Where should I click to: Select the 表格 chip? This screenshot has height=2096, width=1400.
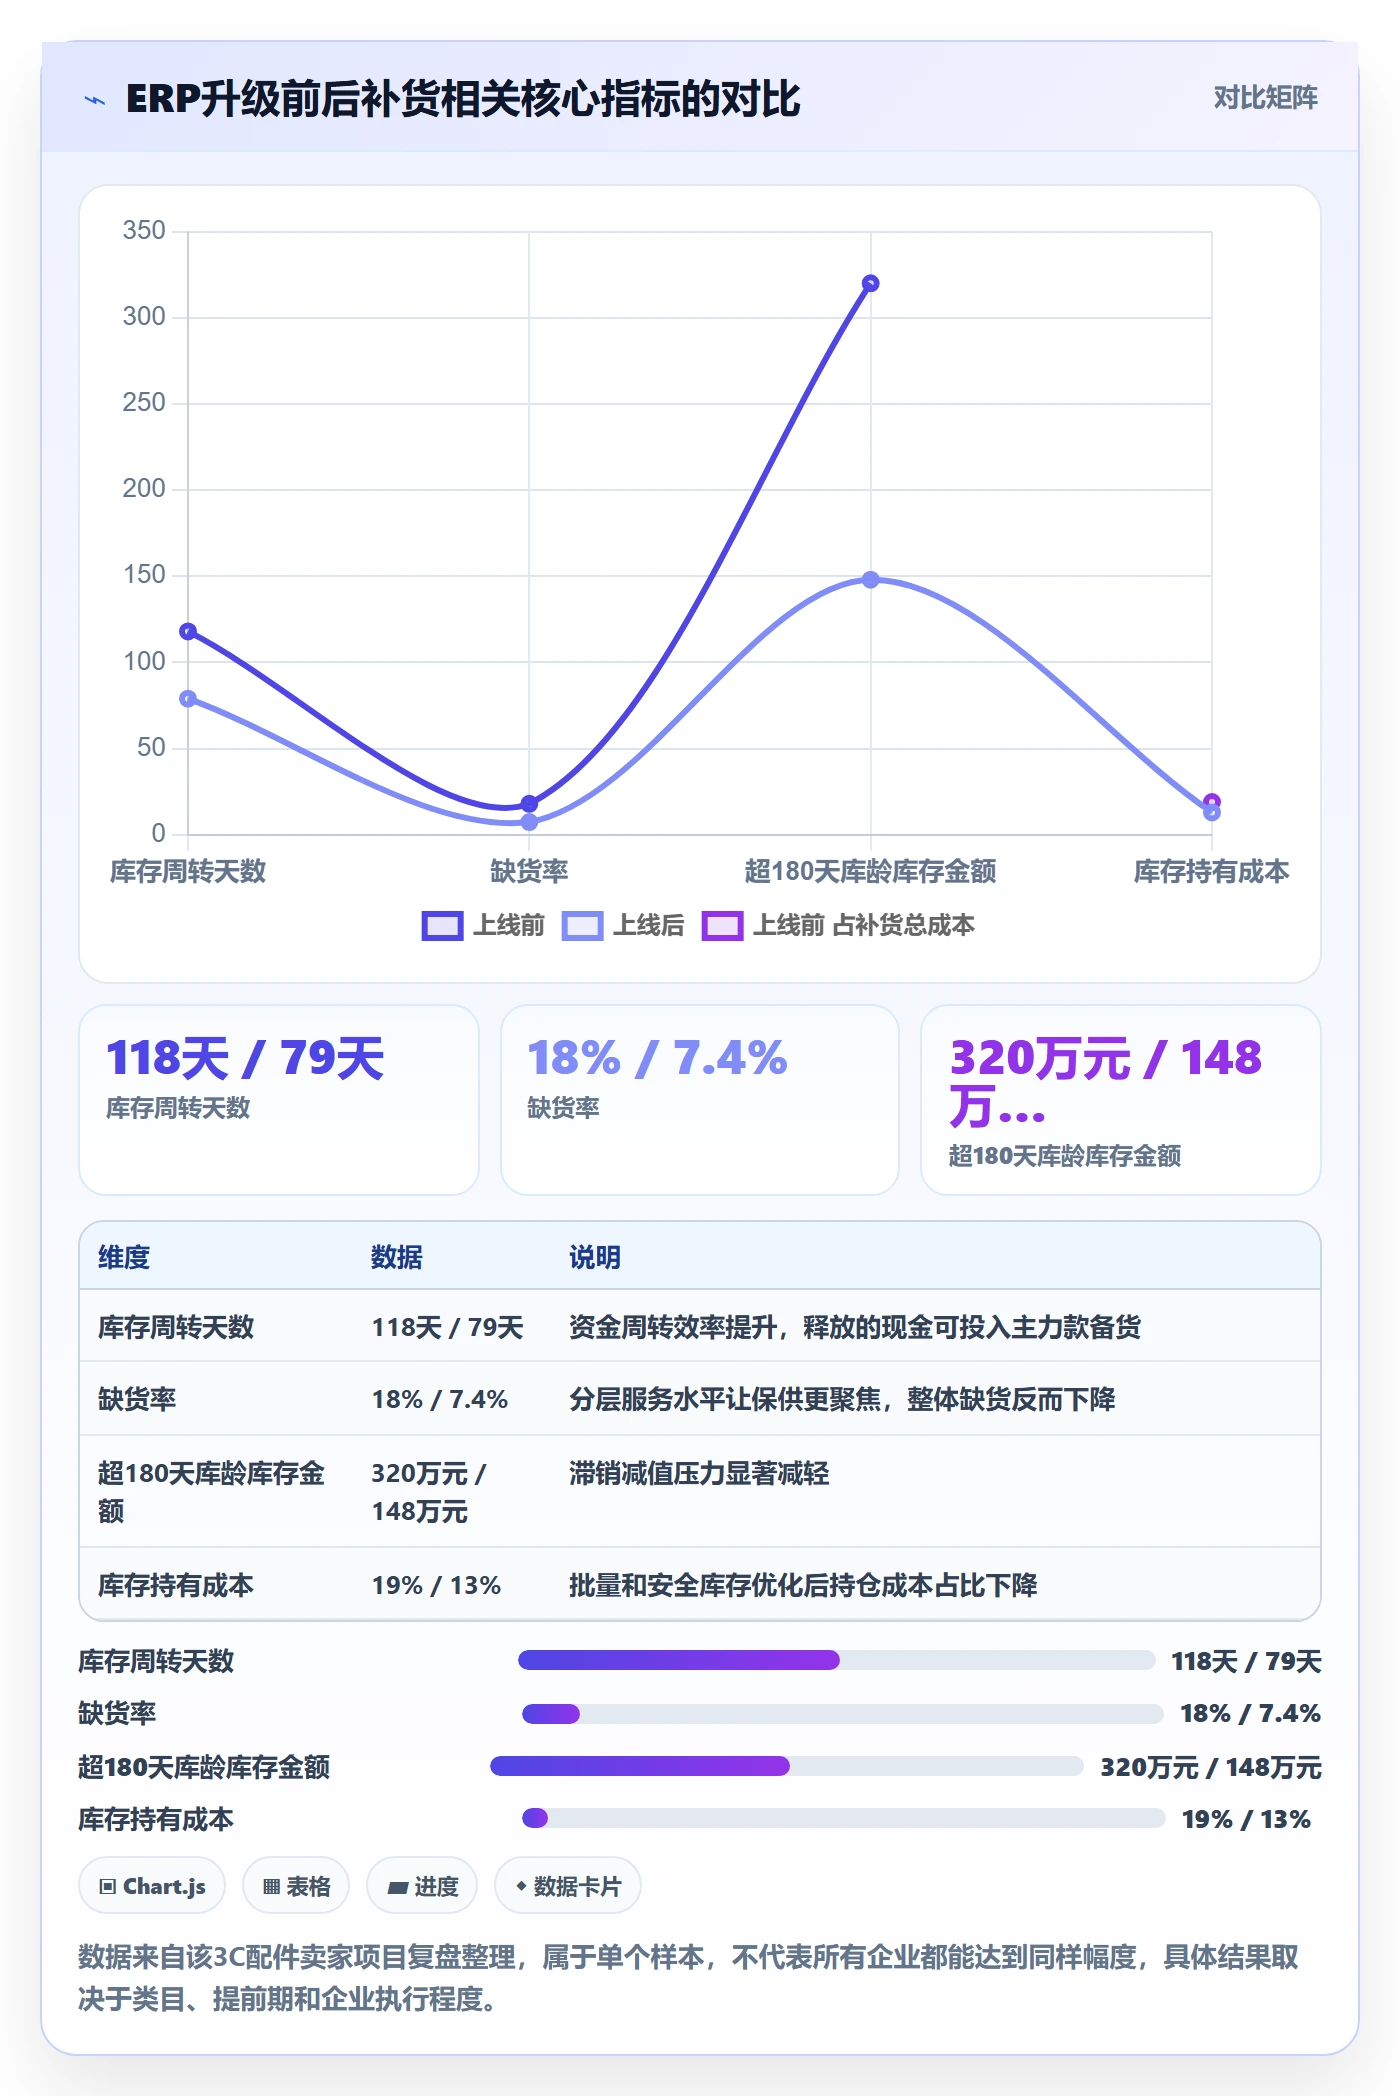coord(296,1886)
